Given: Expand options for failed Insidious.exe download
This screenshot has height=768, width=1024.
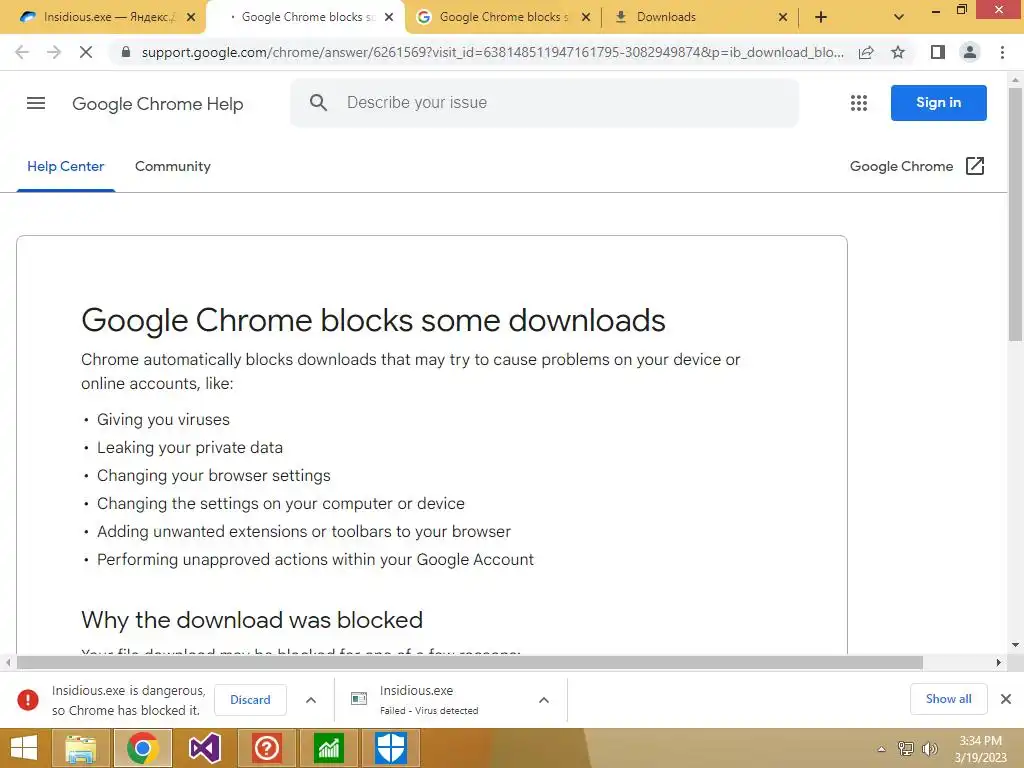Looking at the screenshot, I should coord(543,699).
